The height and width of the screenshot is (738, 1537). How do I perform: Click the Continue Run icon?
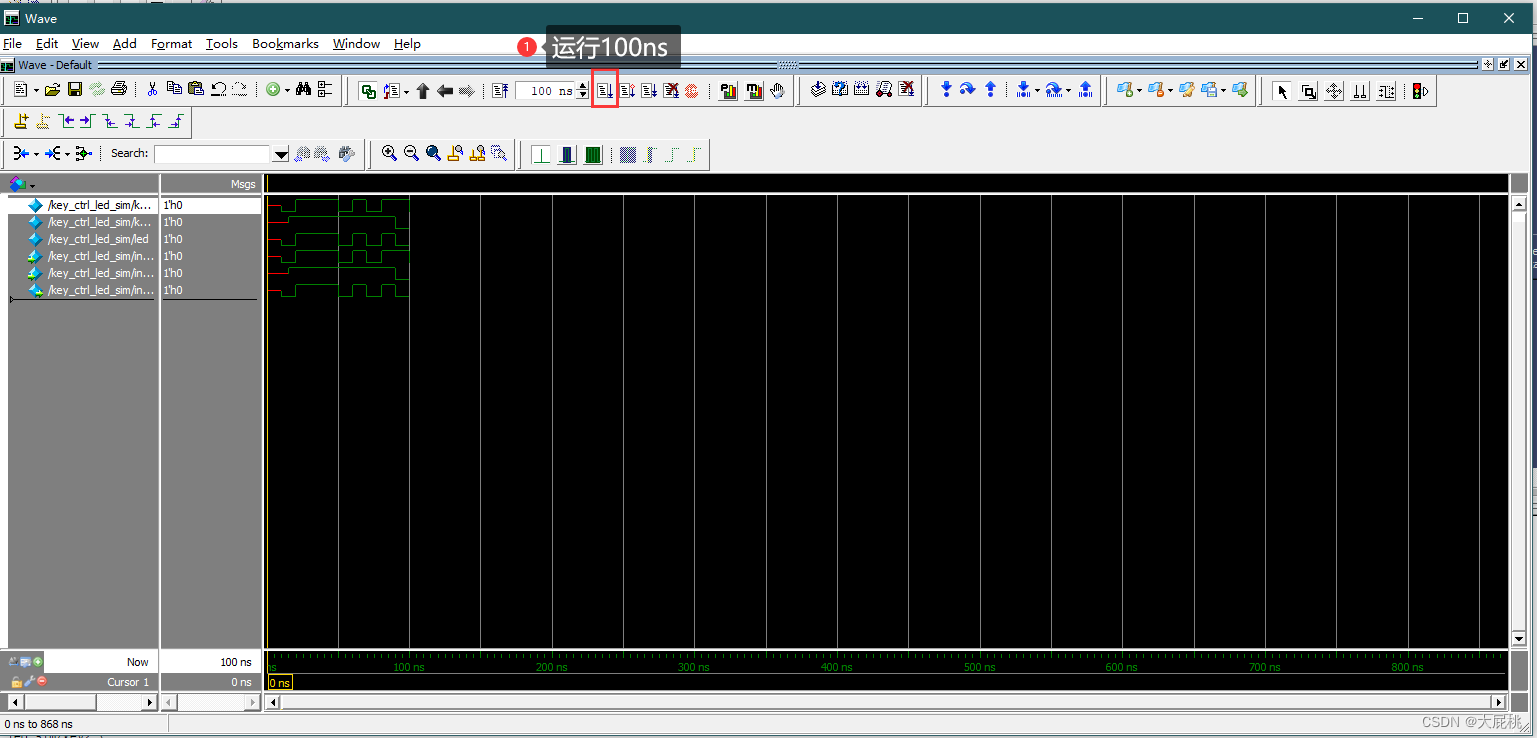coord(627,91)
